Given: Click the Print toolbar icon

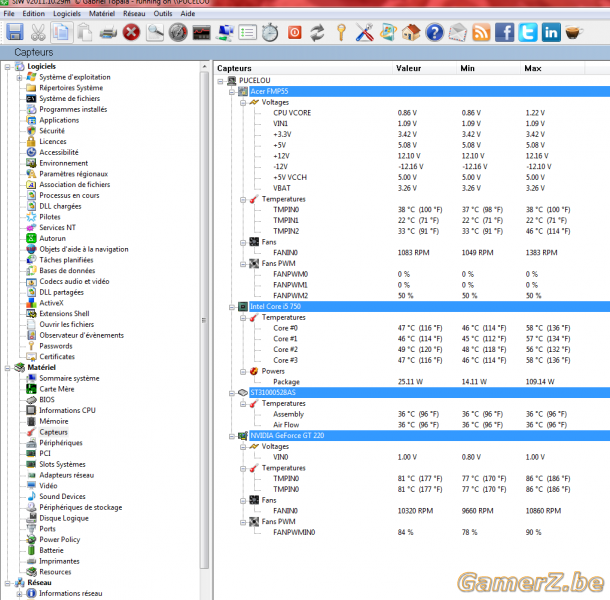Looking at the screenshot, I should [x=108, y=32].
